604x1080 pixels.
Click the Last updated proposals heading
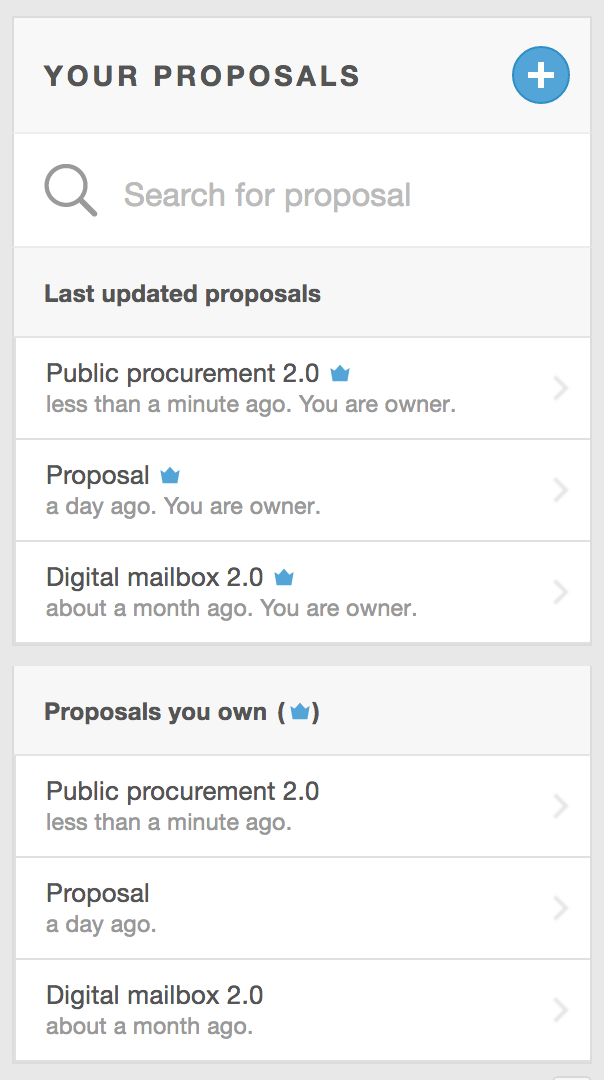pos(183,294)
